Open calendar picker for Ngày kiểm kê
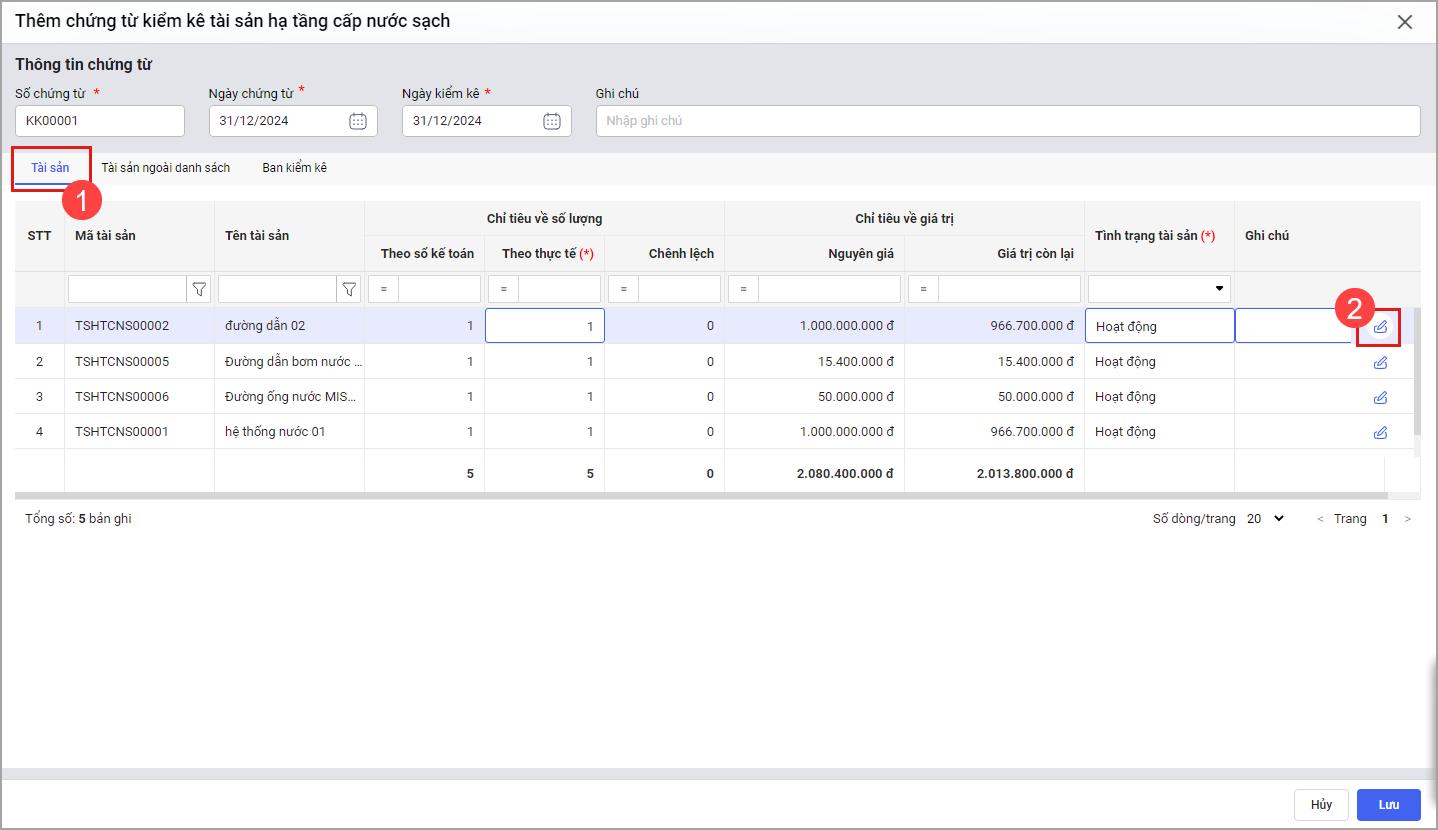This screenshot has height=830, width=1438. click(x=551, y=121)
